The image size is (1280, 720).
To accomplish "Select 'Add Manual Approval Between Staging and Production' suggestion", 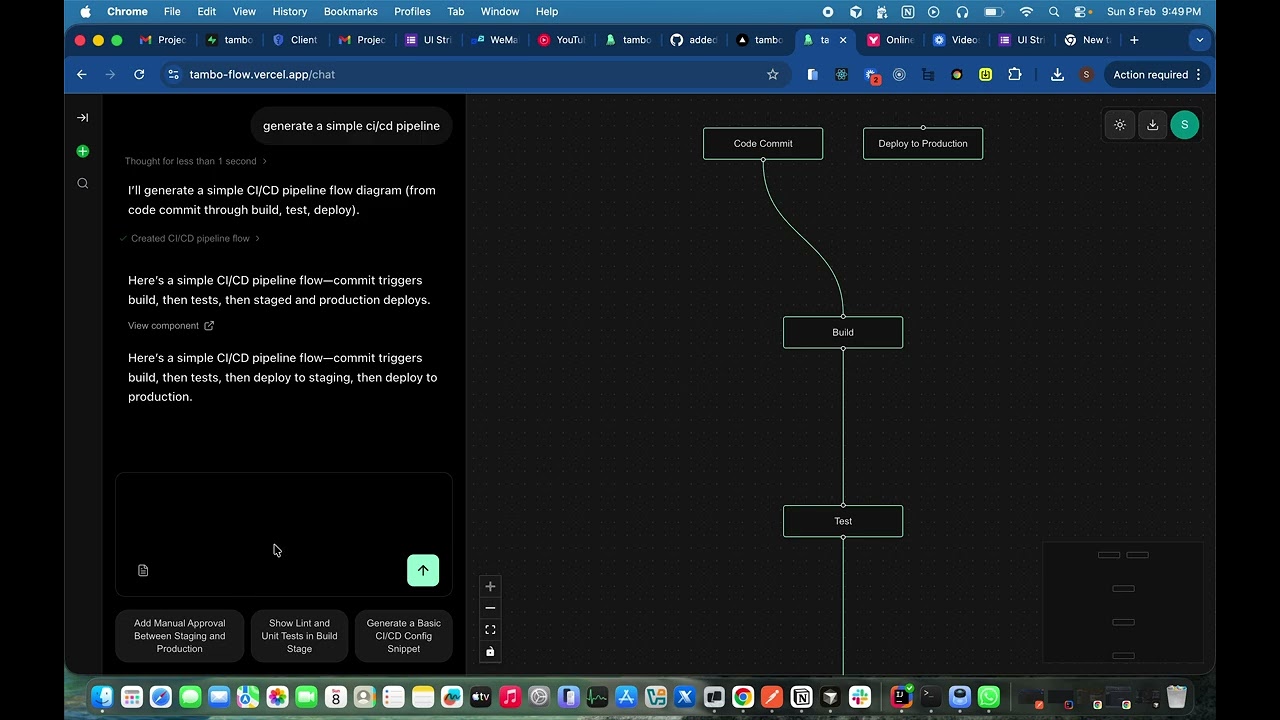I will [x=180, y=636].
